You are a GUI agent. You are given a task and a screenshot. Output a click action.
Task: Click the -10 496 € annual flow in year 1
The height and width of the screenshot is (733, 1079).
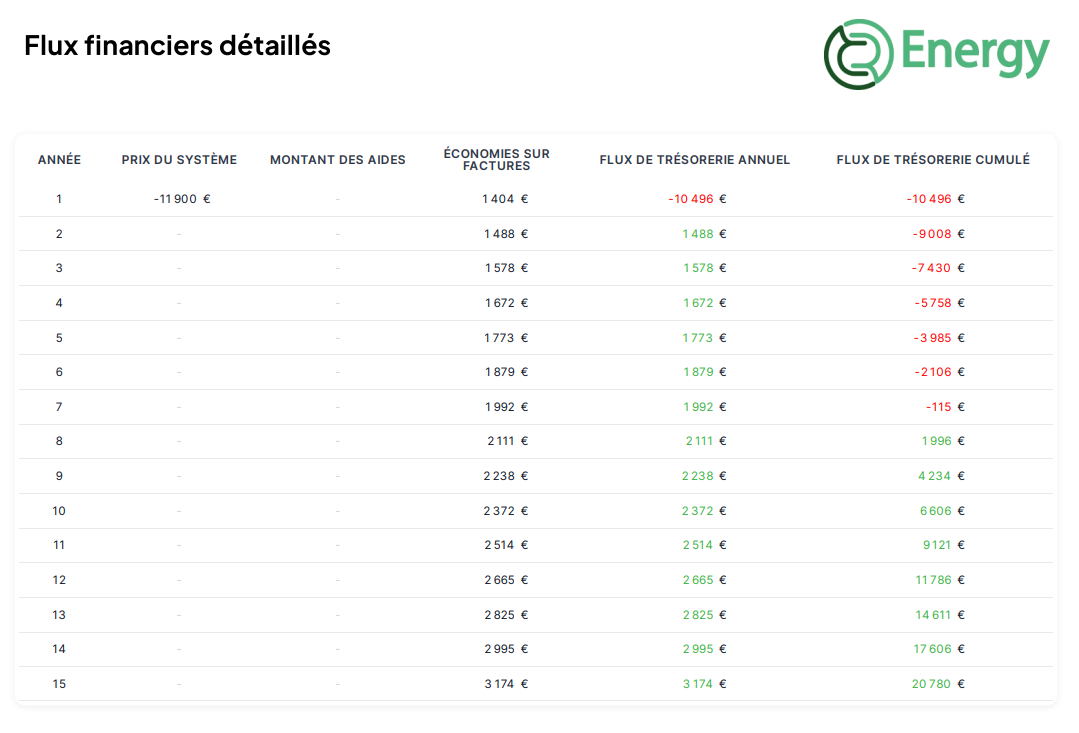[696, 198]
